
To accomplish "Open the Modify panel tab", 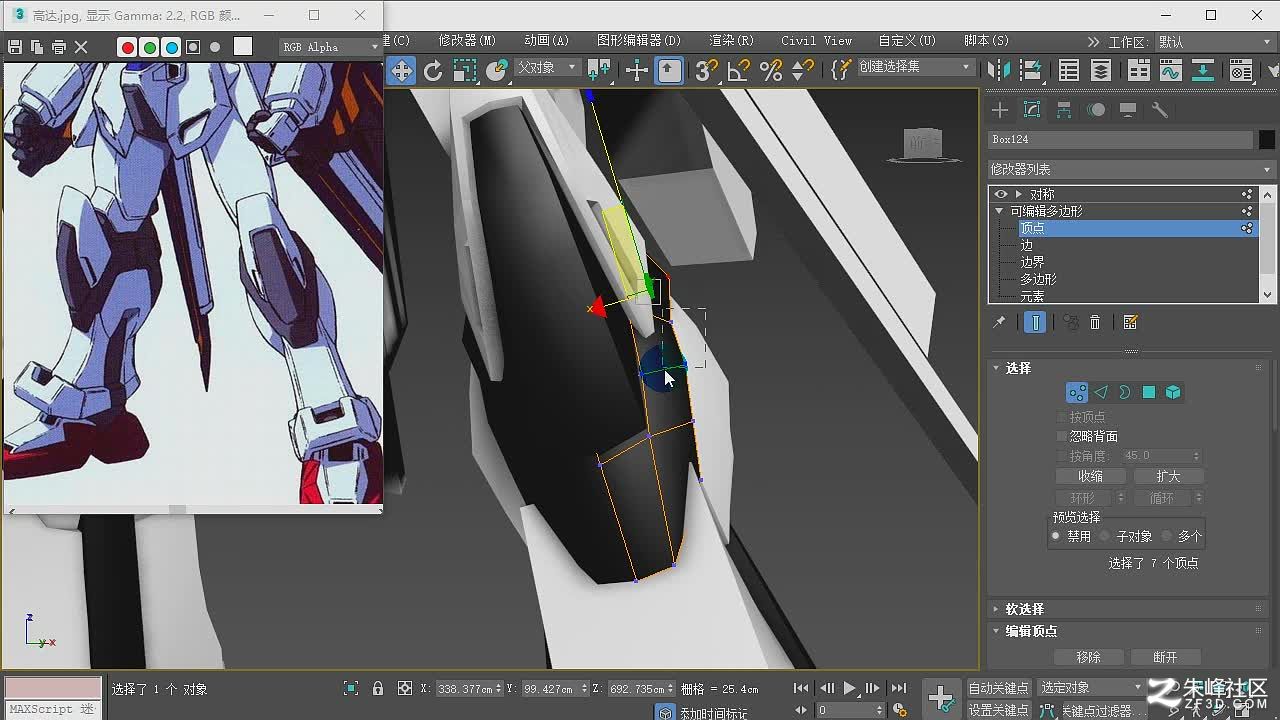I will click(1032, 110).
